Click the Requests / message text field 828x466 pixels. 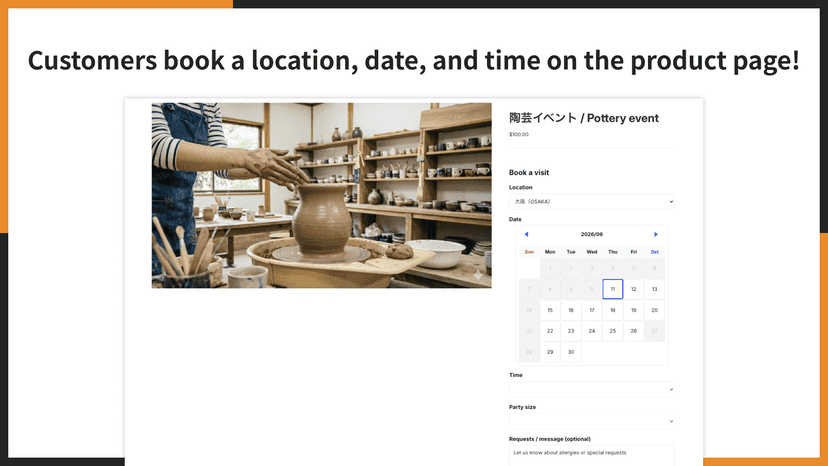tap(591, 455)
